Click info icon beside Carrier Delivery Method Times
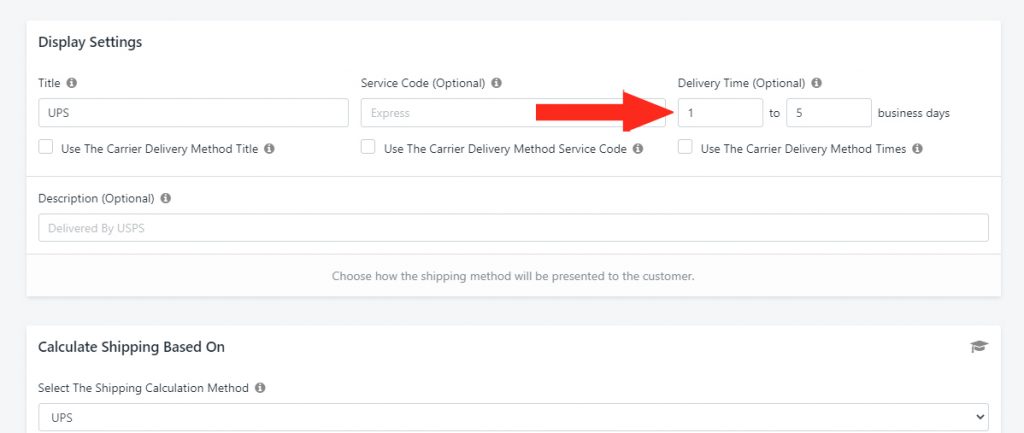The height and width of the screenshot is (433, 1024). click(918, 148)
